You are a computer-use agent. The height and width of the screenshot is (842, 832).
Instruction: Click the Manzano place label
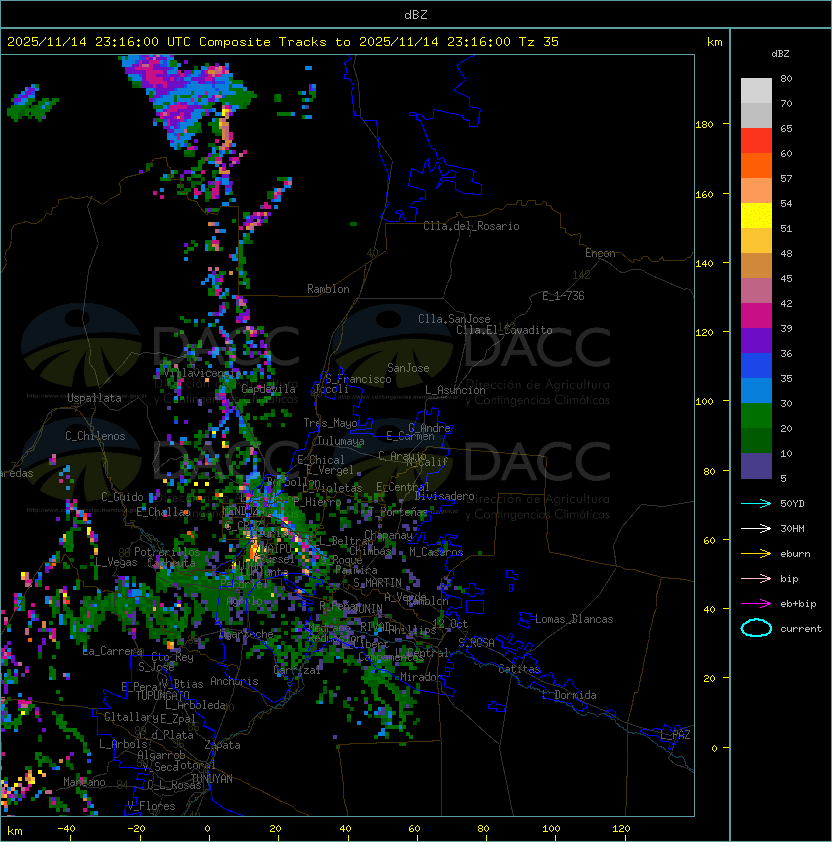(84, 782)
